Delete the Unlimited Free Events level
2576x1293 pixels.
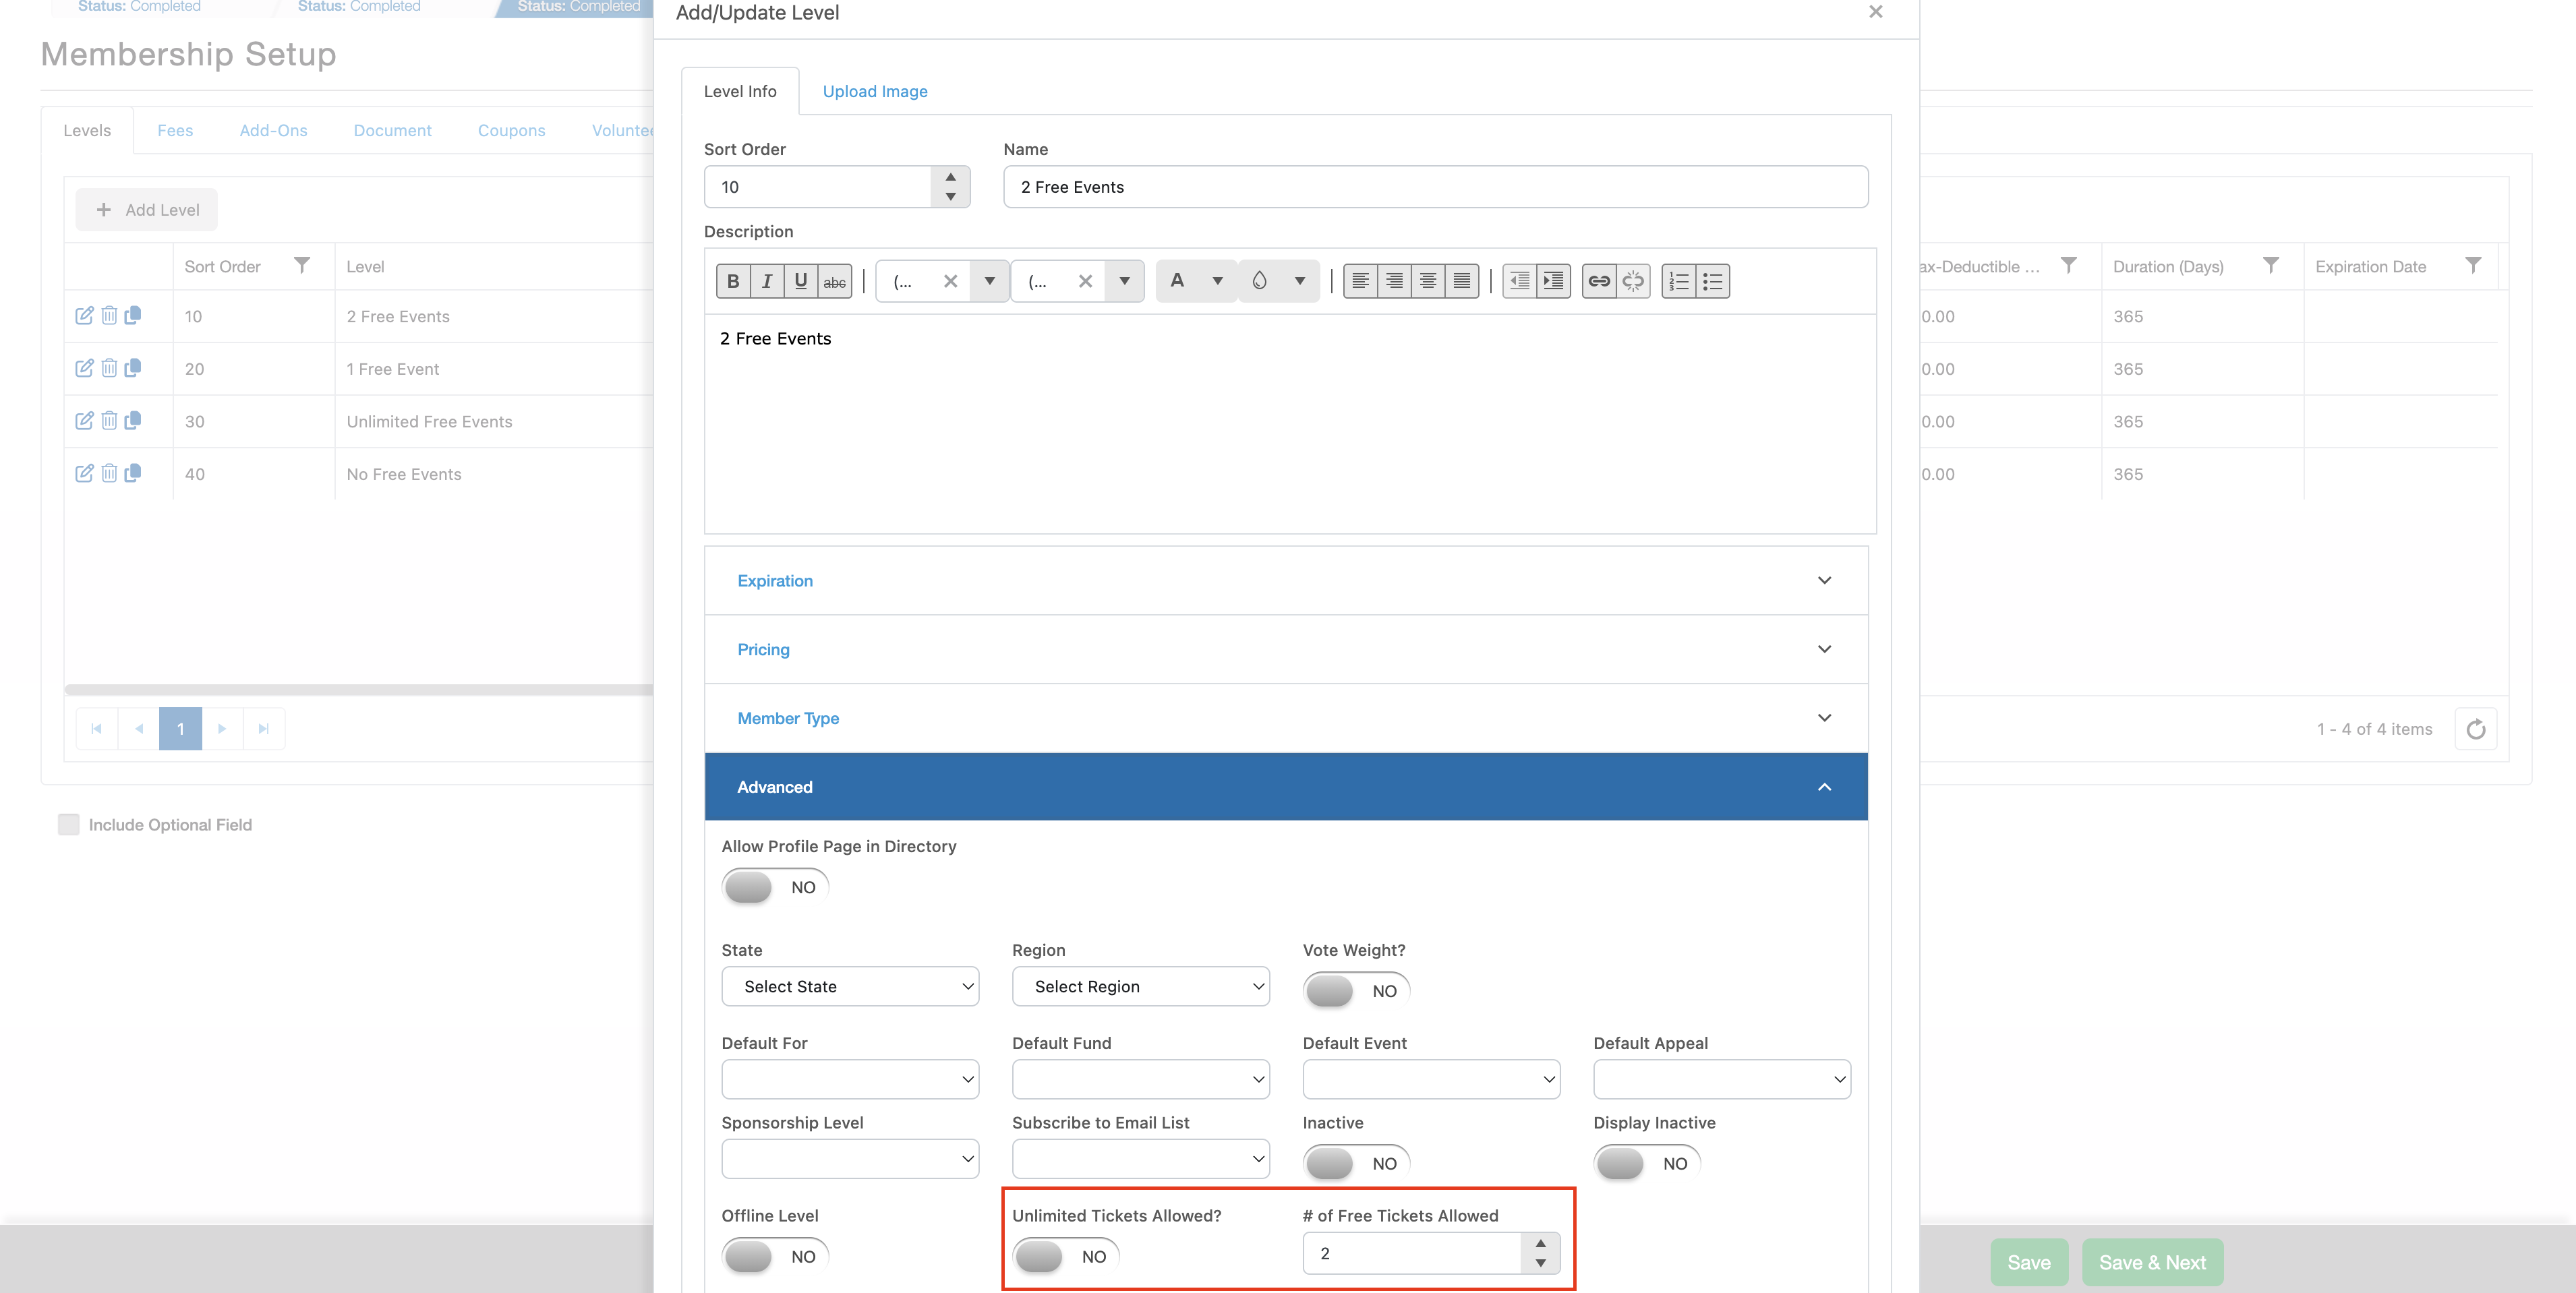tap(109, 421)
